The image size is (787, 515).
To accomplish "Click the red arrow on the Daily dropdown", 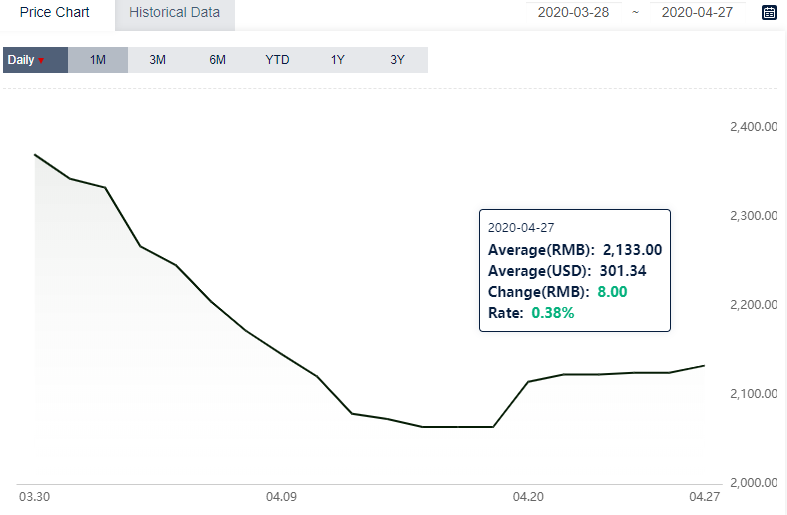I will click(41, 61).
